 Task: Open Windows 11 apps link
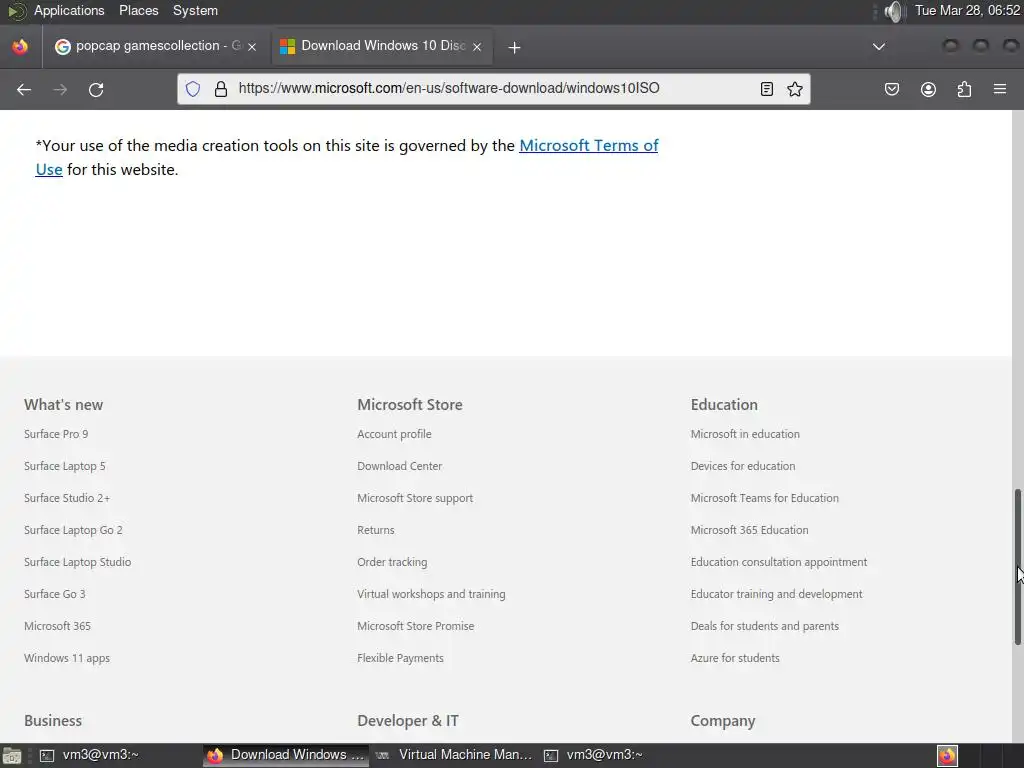click(x=67, y=658)
